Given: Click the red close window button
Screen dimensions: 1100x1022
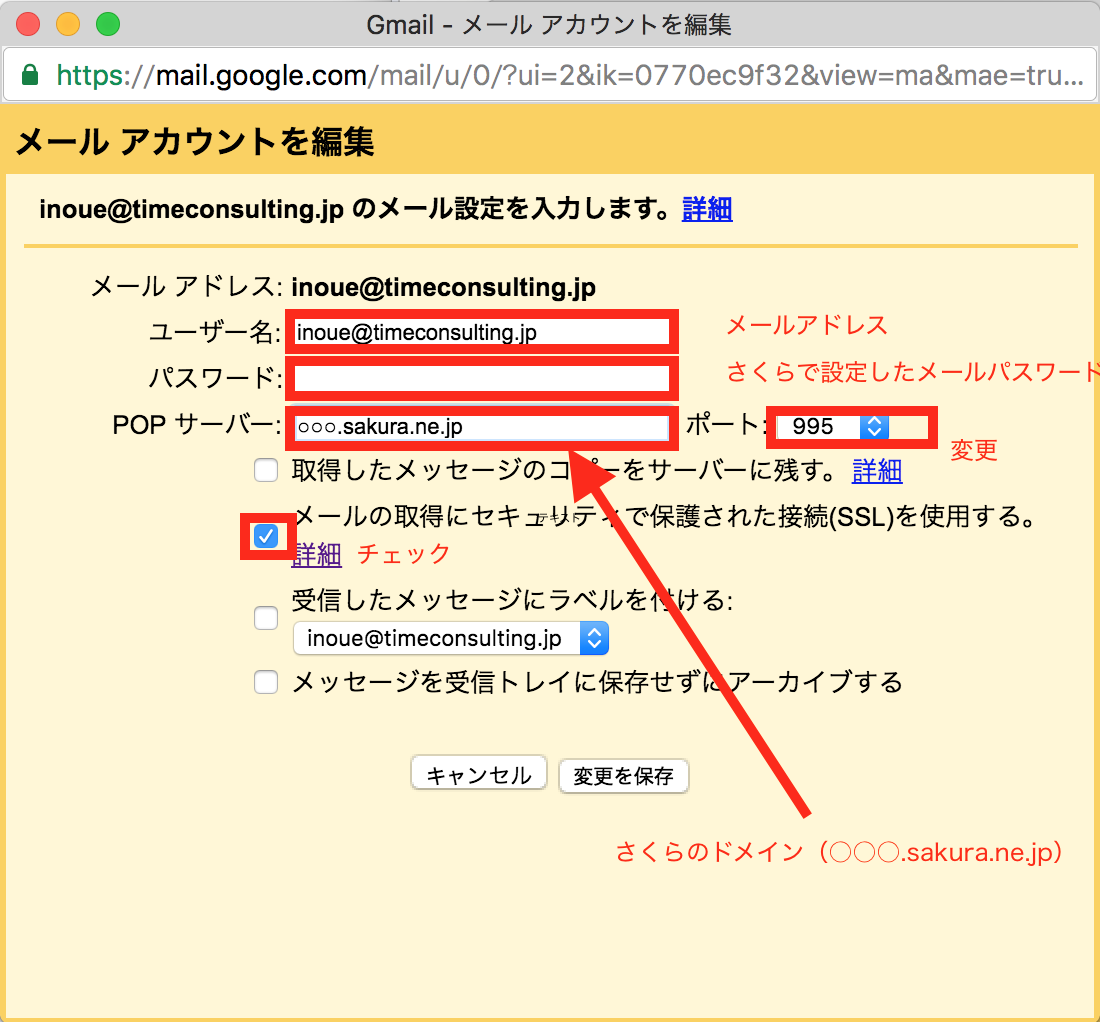Looking at the screenshot, I should point(29,24).
